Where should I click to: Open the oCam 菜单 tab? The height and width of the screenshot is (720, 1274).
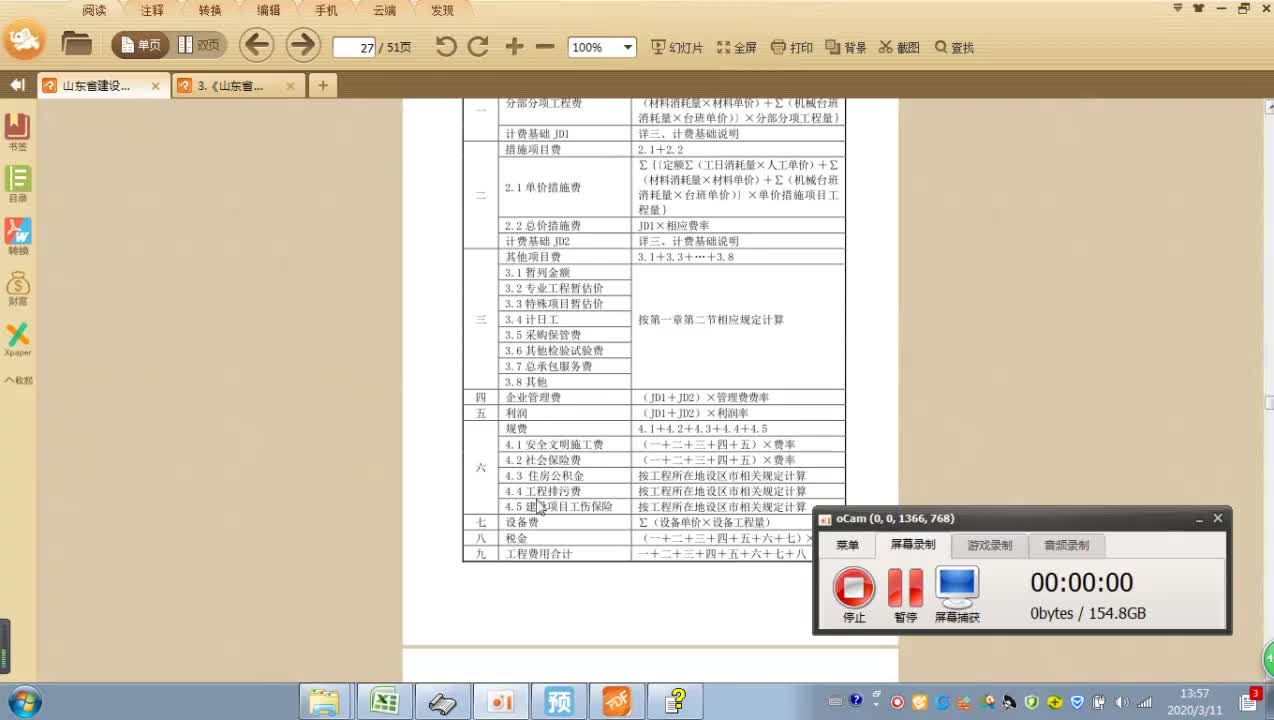[847, 545]
